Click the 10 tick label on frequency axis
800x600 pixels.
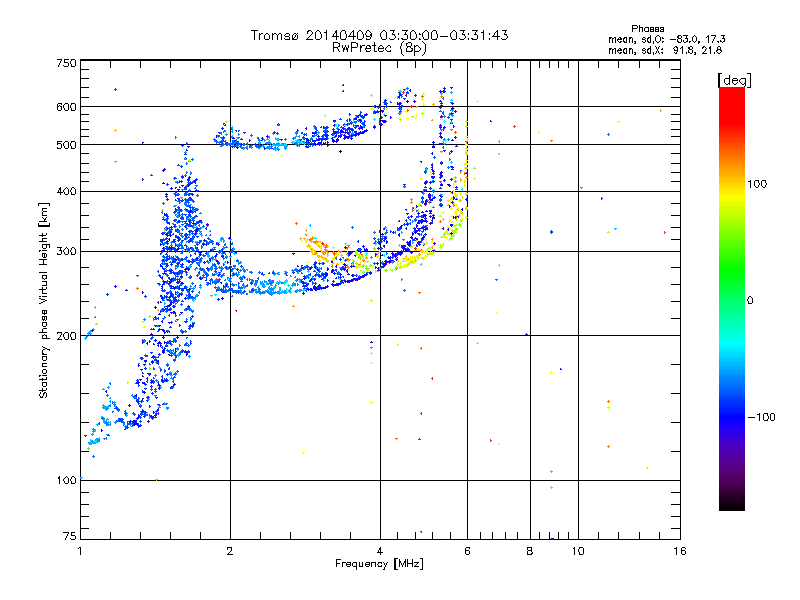(578, 551)
